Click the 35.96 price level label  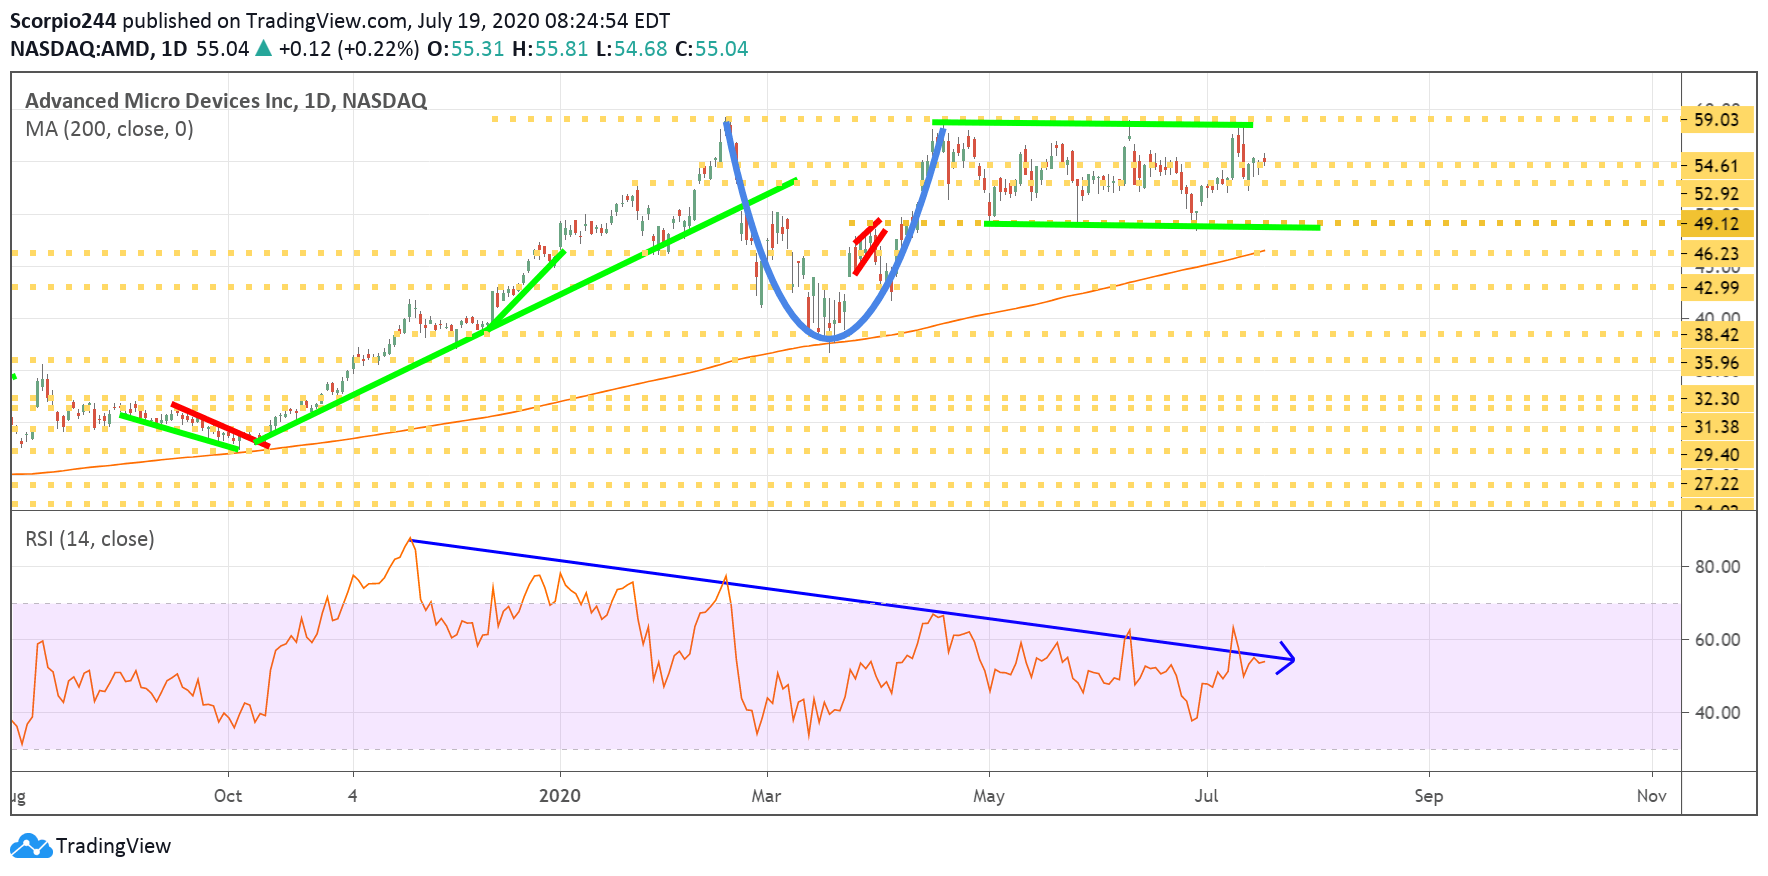point(1717,364)
